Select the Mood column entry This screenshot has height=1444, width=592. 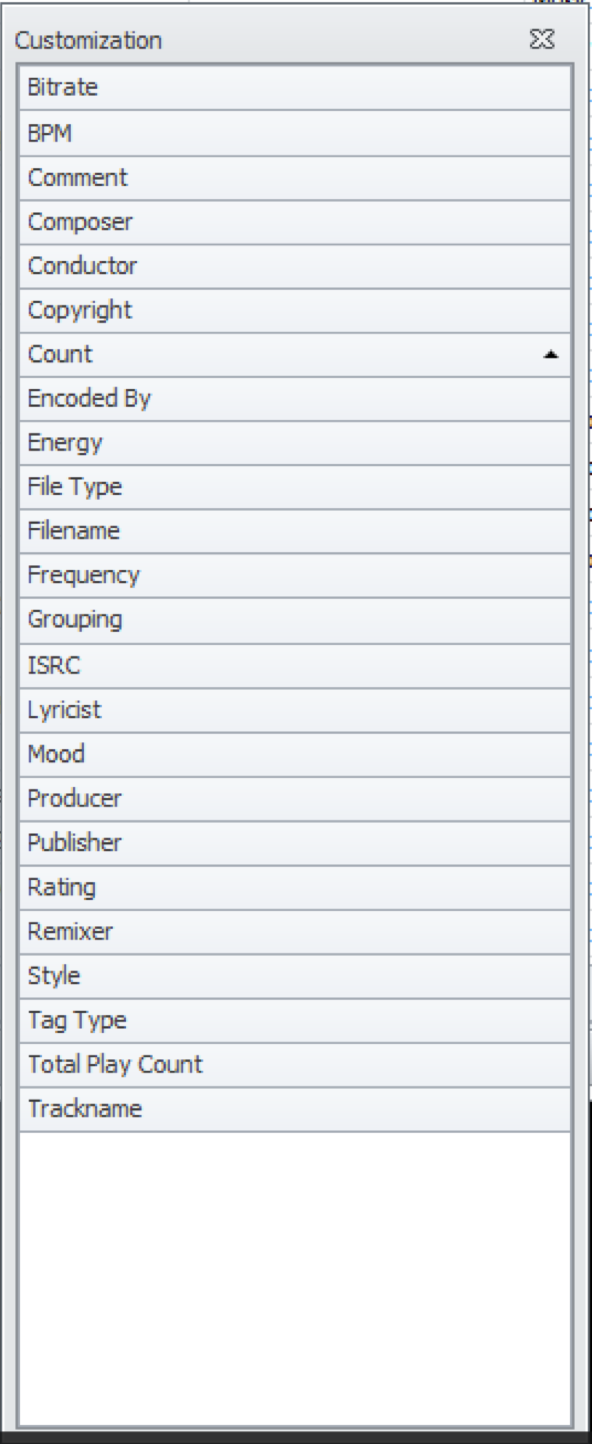[x=295, y=754]
